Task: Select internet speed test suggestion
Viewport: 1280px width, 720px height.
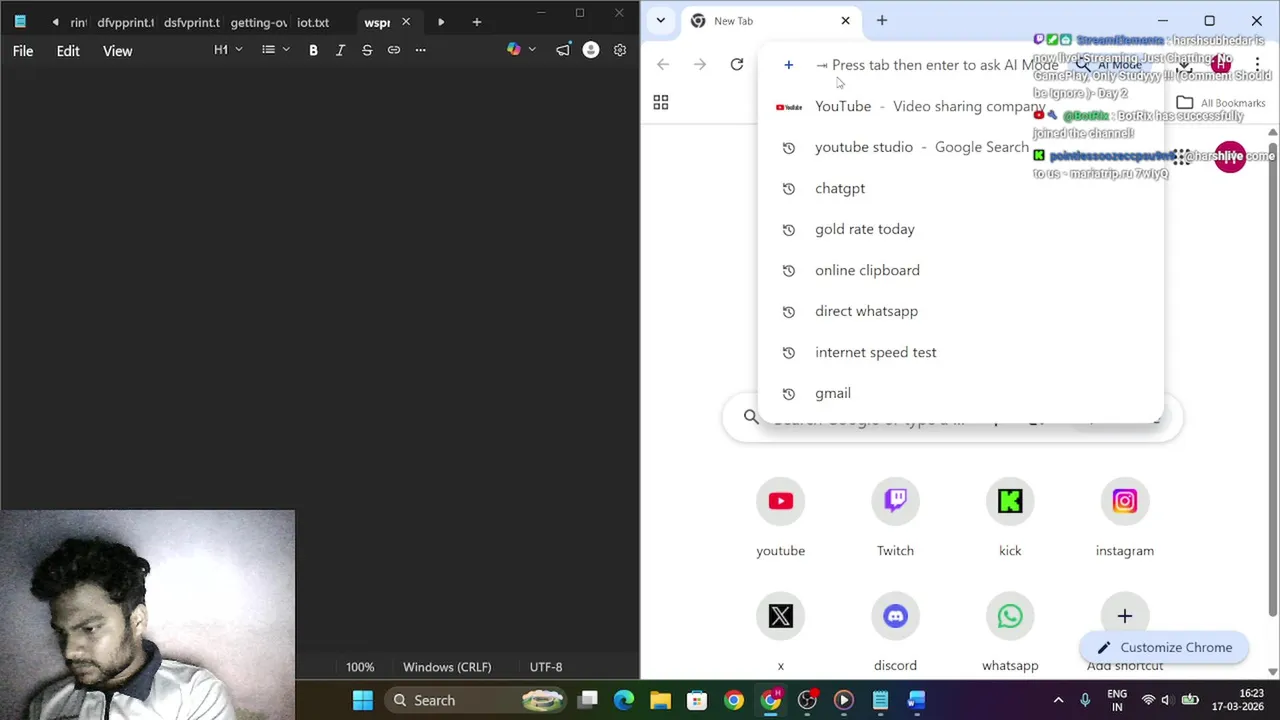Action: coord(960,352)
